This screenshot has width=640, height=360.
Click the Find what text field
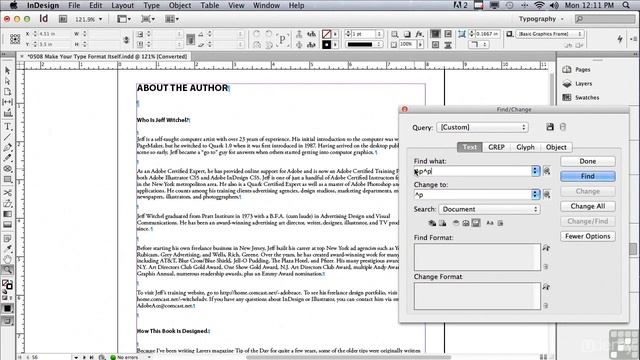[x=472, y=171]
